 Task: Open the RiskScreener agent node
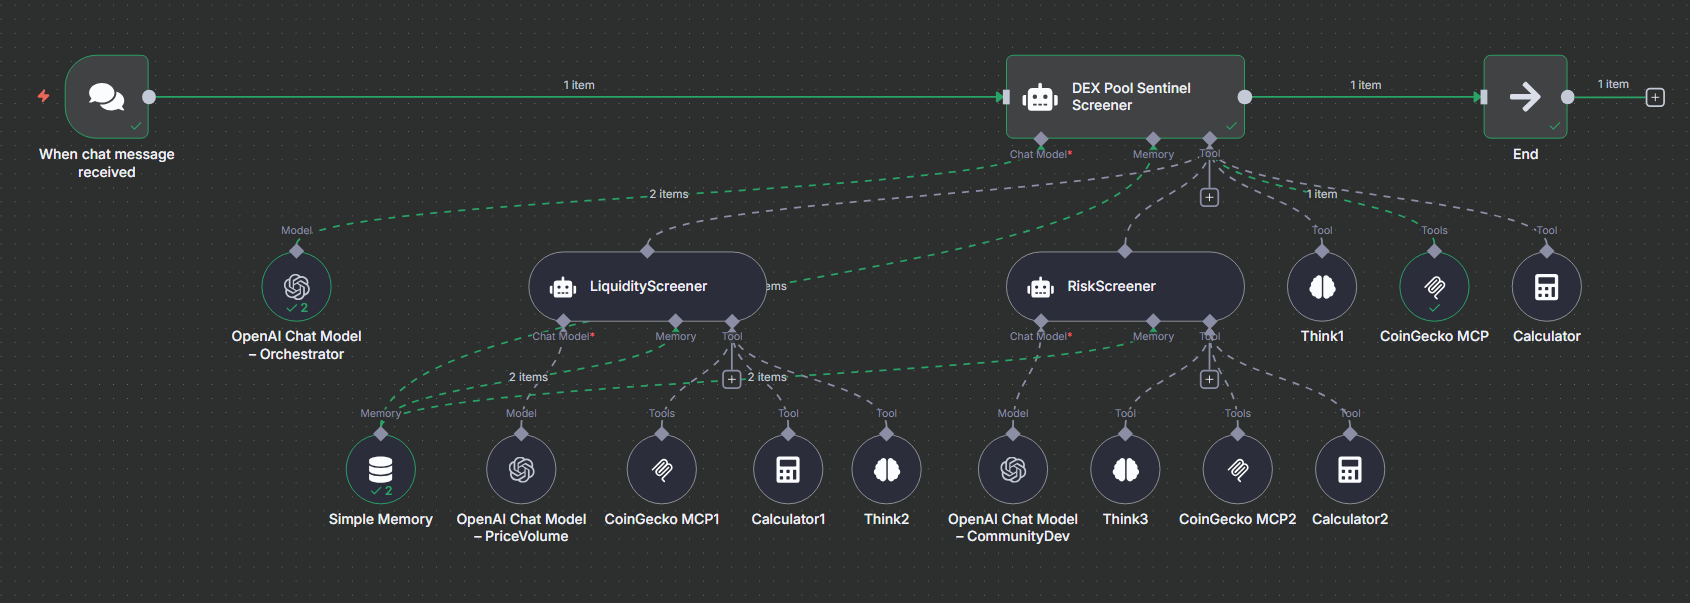1124,287
